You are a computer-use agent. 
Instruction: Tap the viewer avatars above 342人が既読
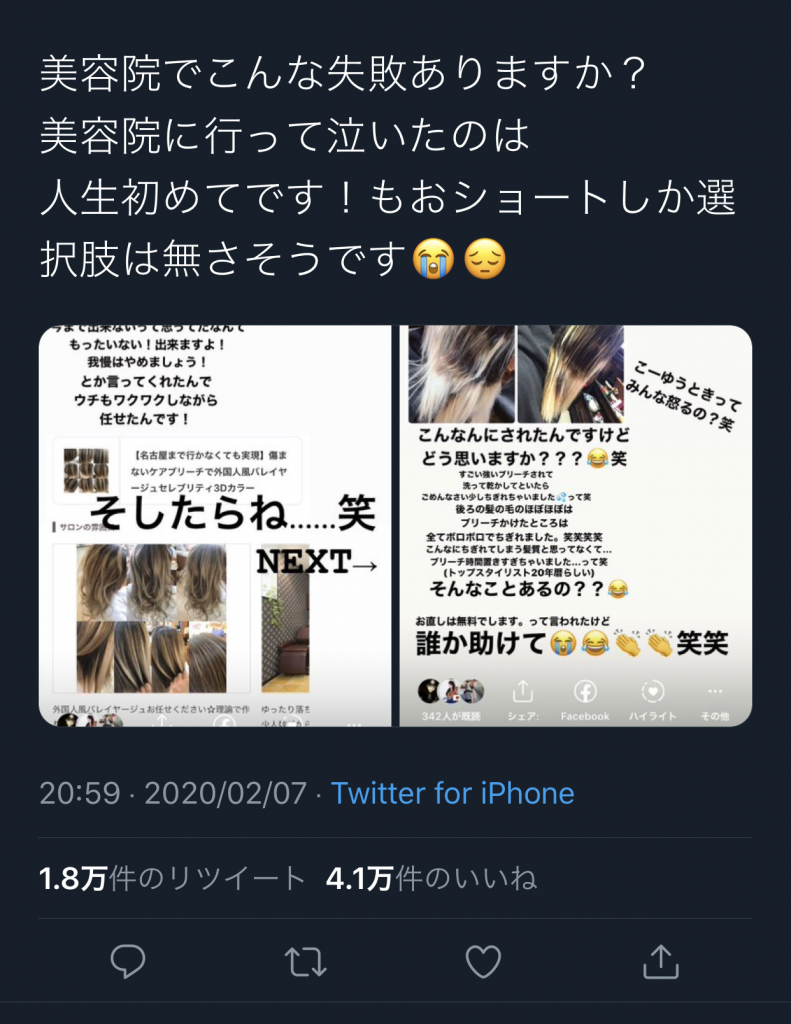click(x=451, y=691)
